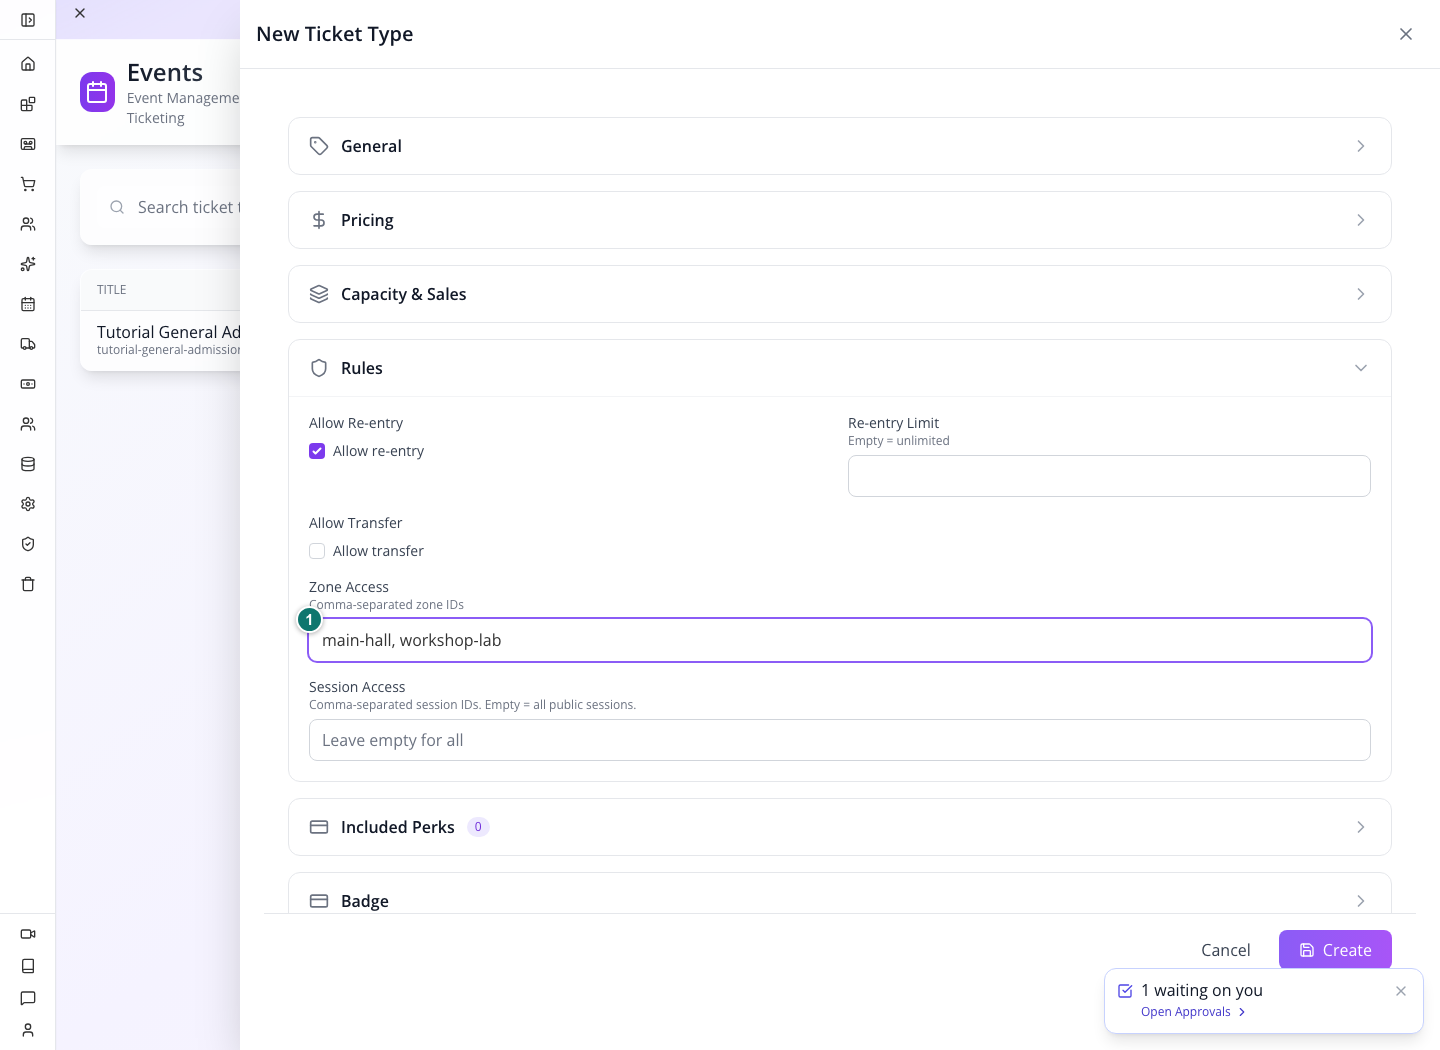Open Approvals link in notification

point(1193,1012)
